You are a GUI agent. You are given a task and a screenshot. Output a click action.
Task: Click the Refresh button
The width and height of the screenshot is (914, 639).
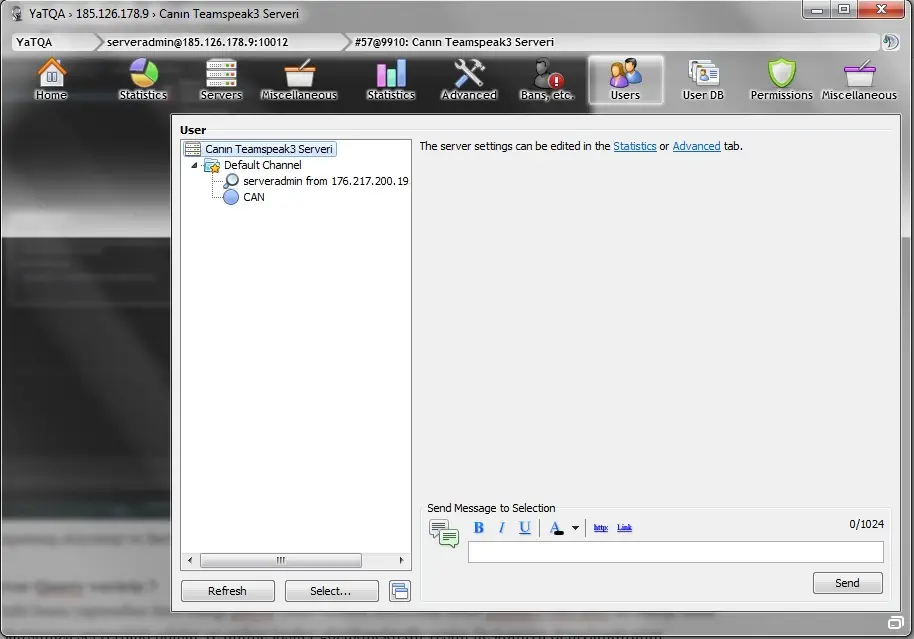[x=227, y=591]
